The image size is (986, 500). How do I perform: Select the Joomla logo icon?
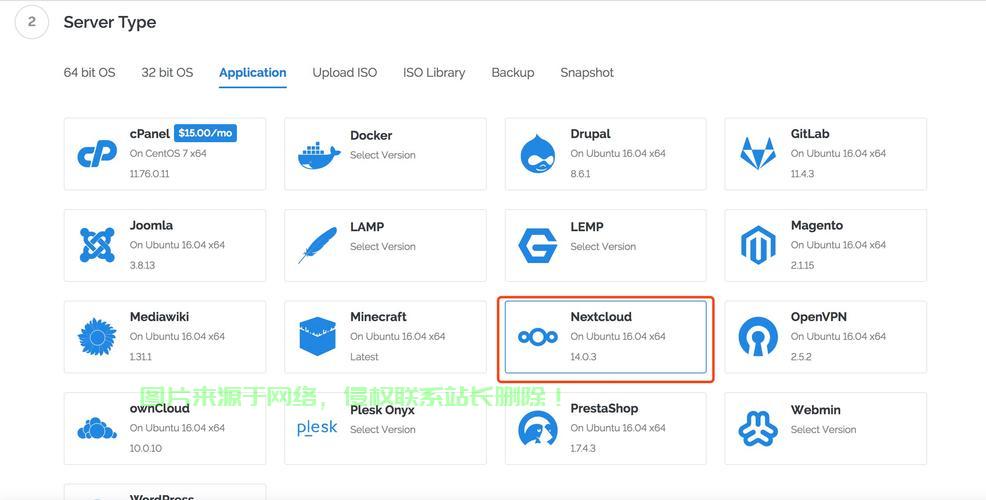[97, 245]
